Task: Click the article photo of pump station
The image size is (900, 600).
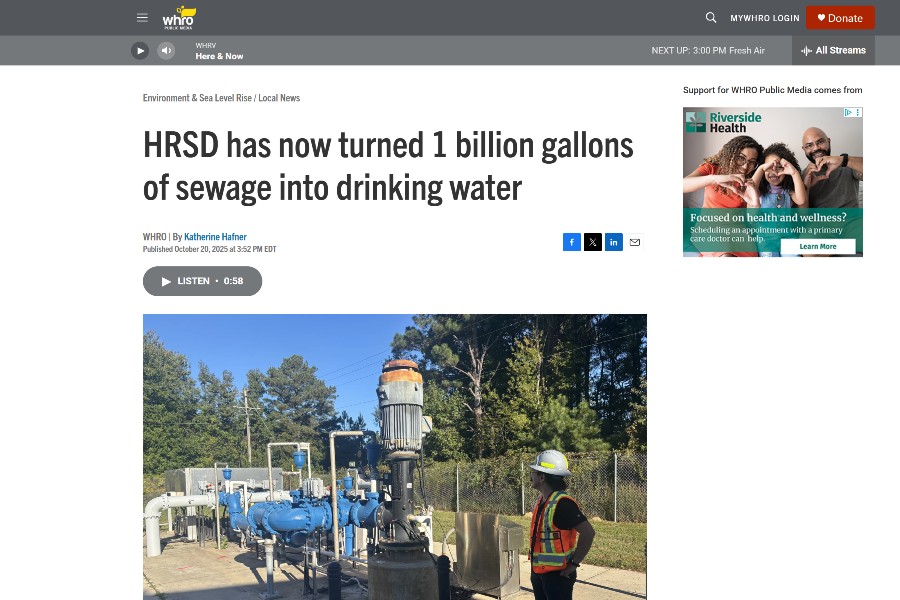Action: [x=395, y=456]
